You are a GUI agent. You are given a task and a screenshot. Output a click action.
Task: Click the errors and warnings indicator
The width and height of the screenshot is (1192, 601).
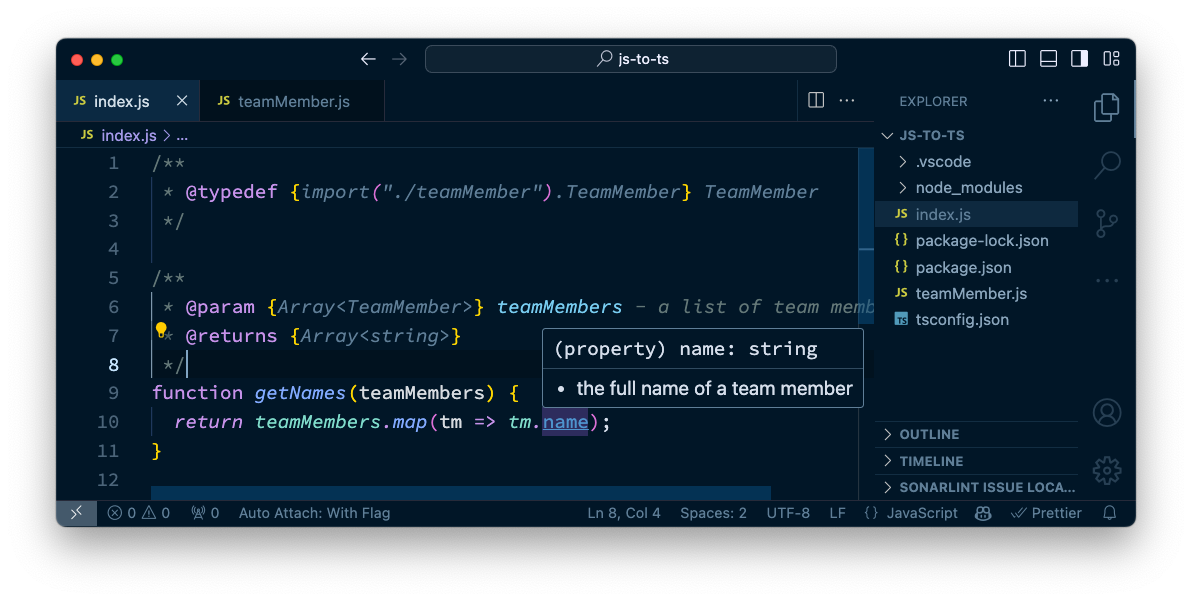point(138,512)
